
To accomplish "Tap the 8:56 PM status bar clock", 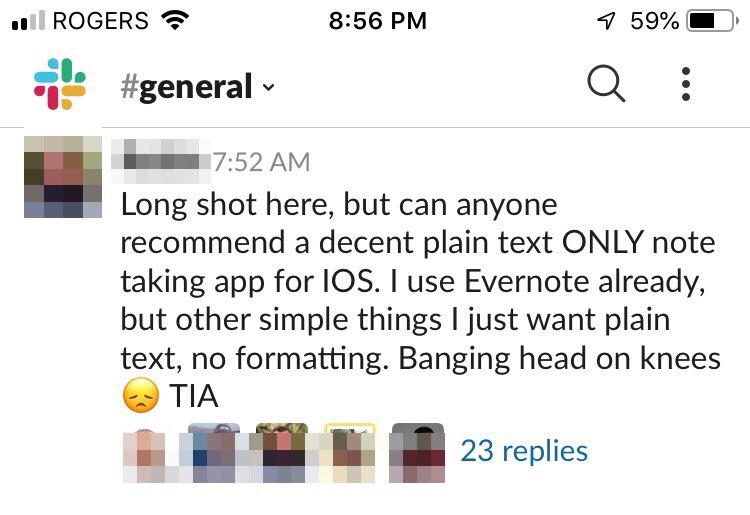I will (x=377, y=21).
